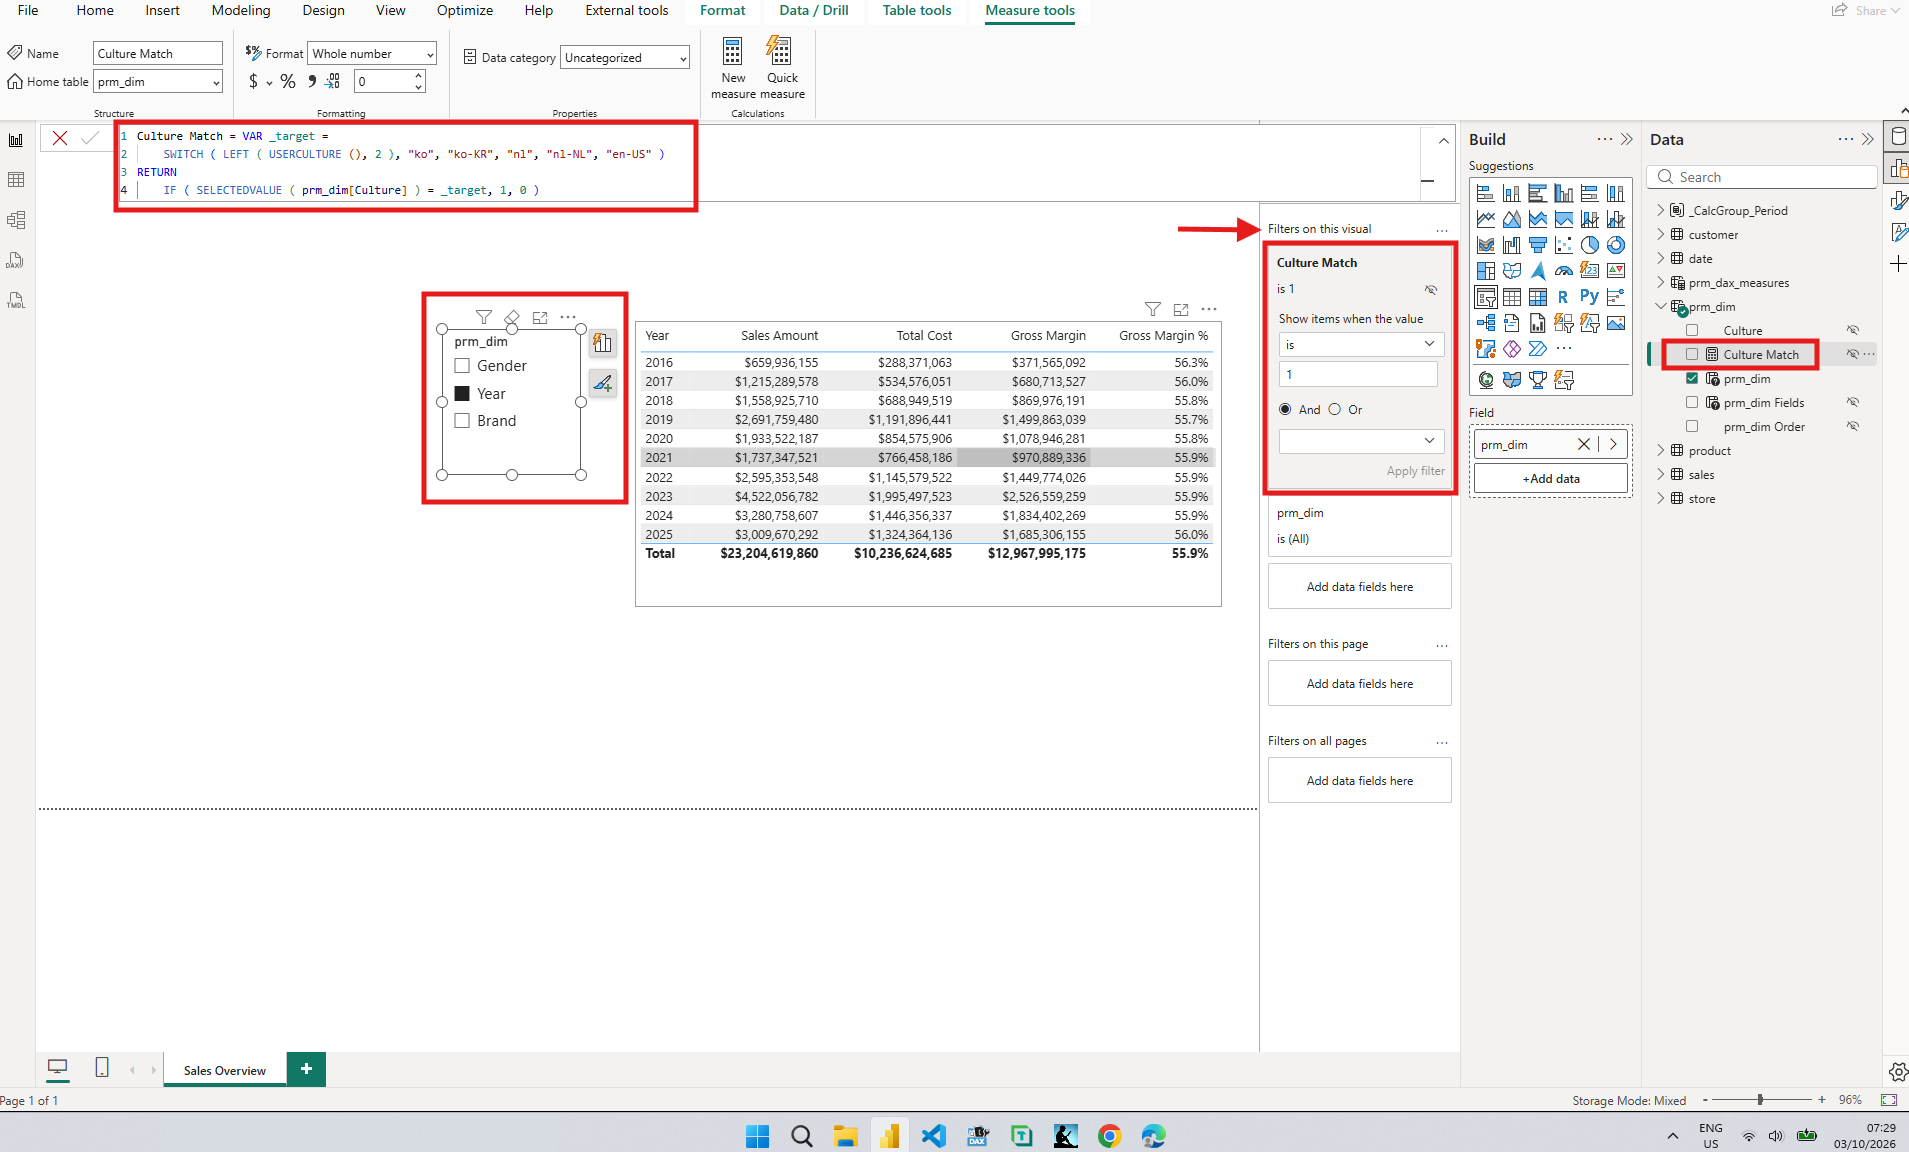Adjust the zoom slider handle
Screen dimensions: 1909x1152
pos(1760,1100)
